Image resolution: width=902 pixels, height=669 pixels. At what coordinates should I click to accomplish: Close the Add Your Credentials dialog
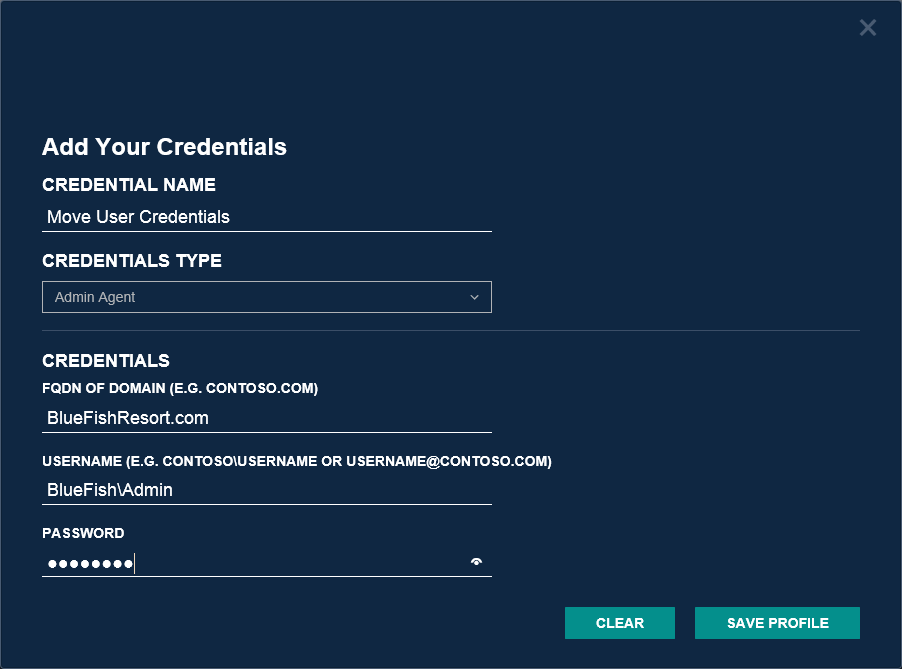coord(867,28)
